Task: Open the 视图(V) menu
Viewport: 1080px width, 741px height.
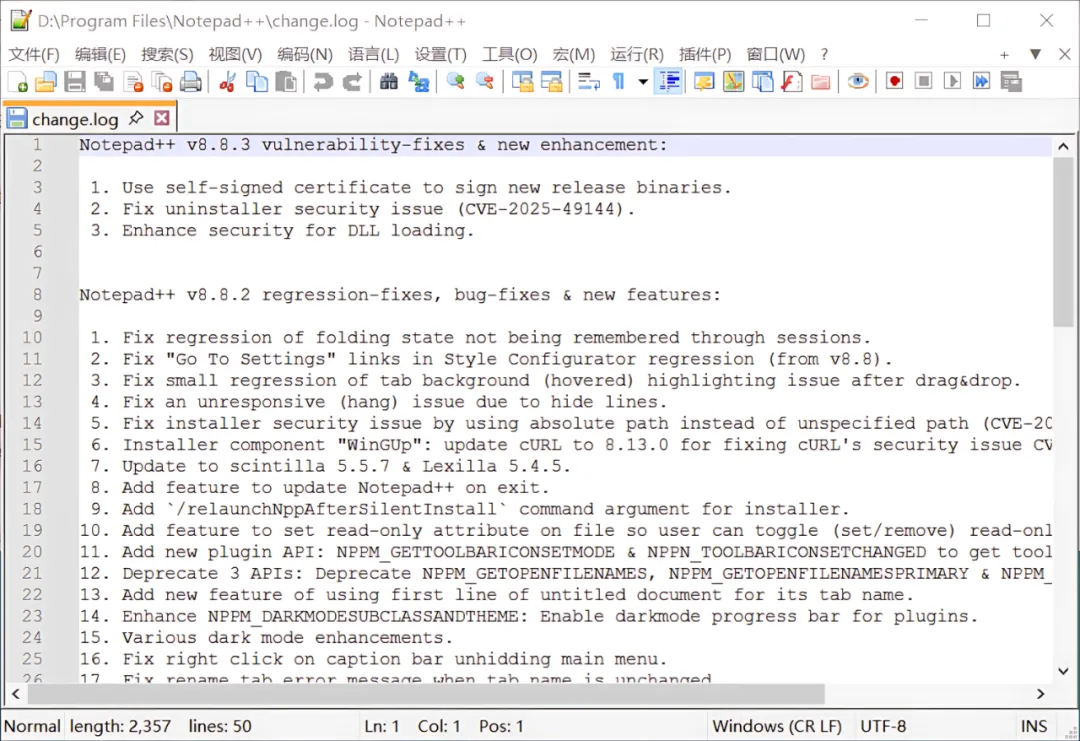Action: pyautogui.click(x=235, y=54)
